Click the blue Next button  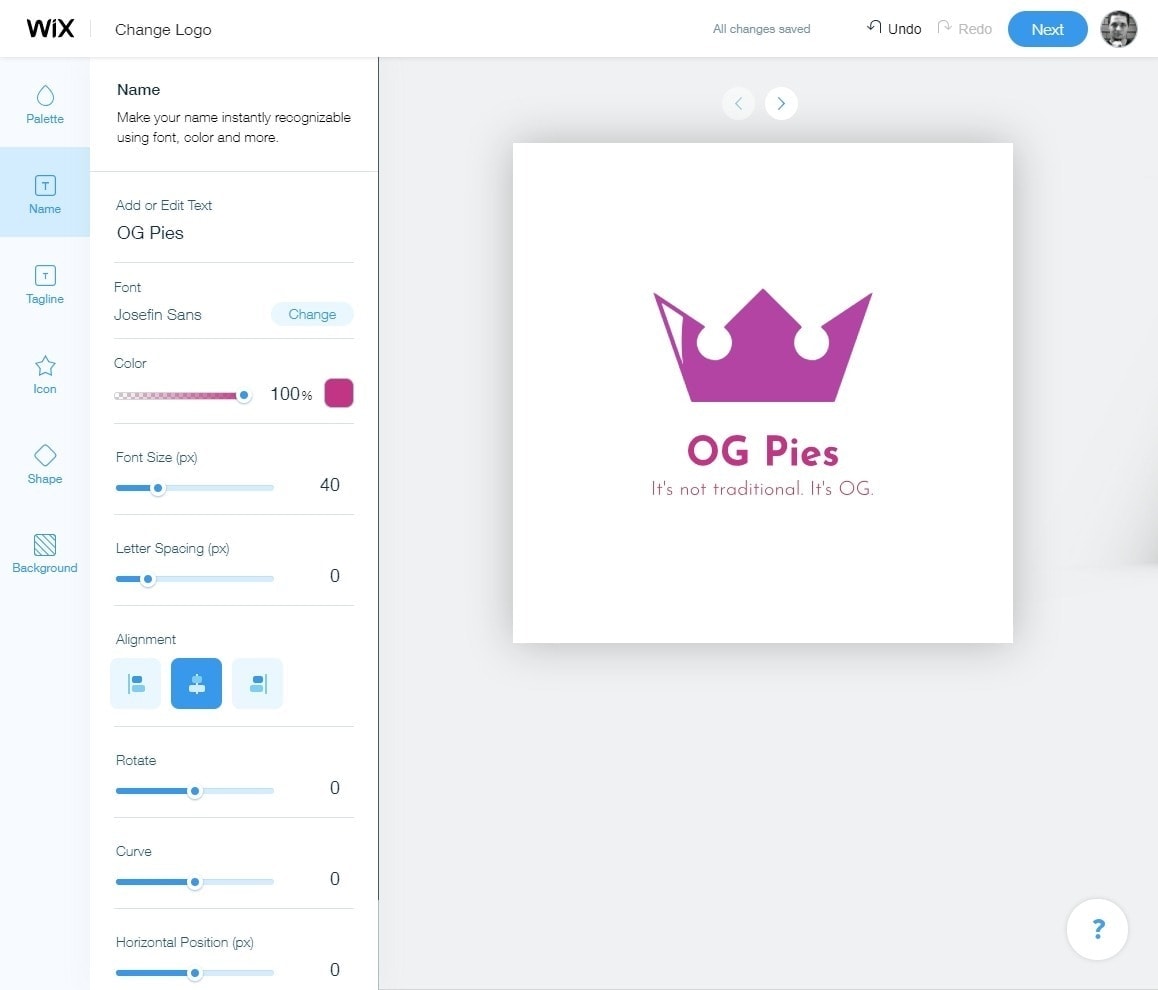tap(1047, 29)
